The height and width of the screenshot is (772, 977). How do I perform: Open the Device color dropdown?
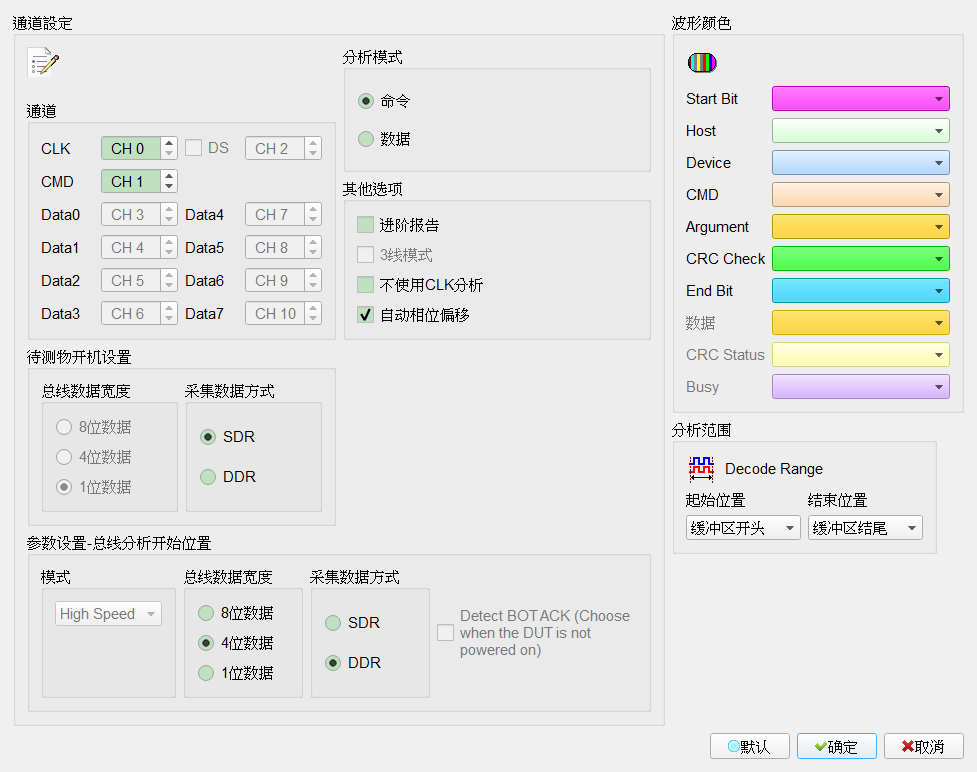[x=860, y=163]
